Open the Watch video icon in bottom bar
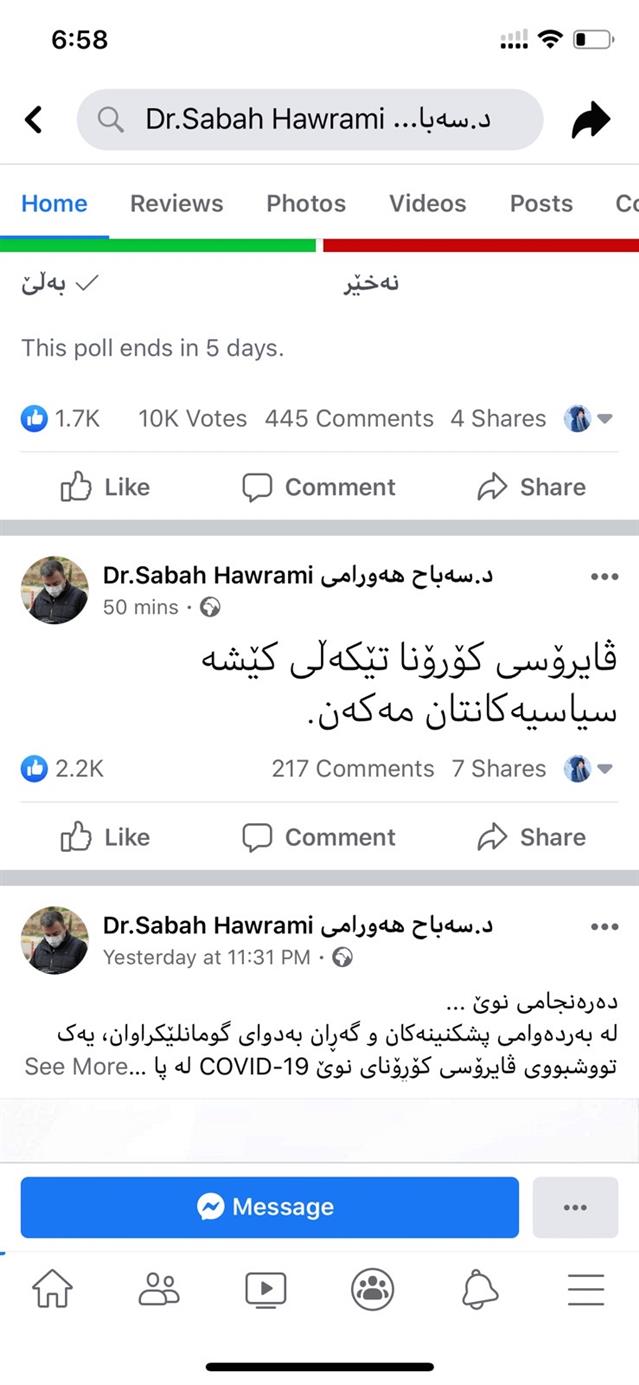Viewport: 639px width, 1385px height. click(265, 1290)
